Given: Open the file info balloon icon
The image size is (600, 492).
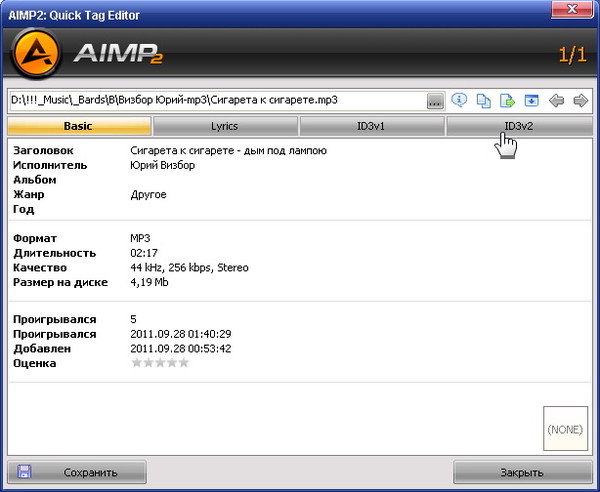Looking at the screenshot, I should pos(459,101).
